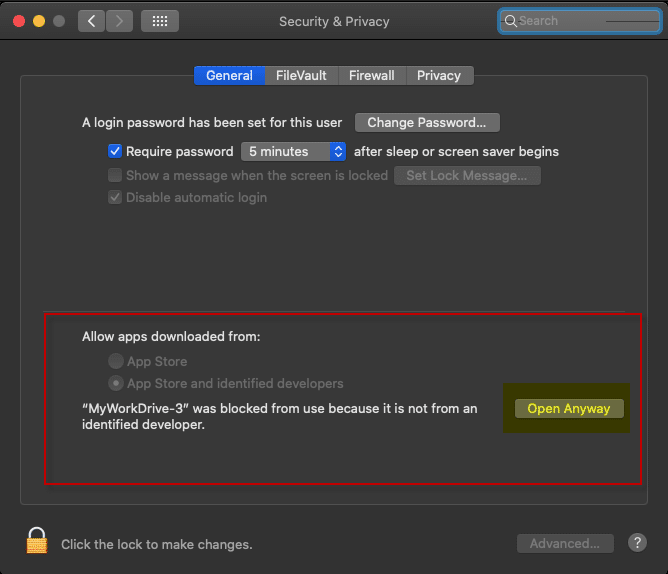Select the General tab
The image size is (668, 574).
coord(229,75)
